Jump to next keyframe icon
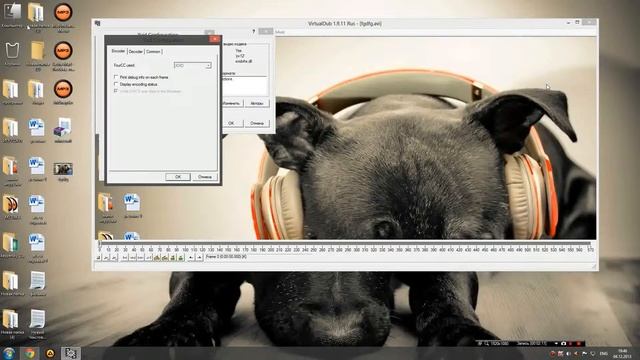 (x=164, y=258)
